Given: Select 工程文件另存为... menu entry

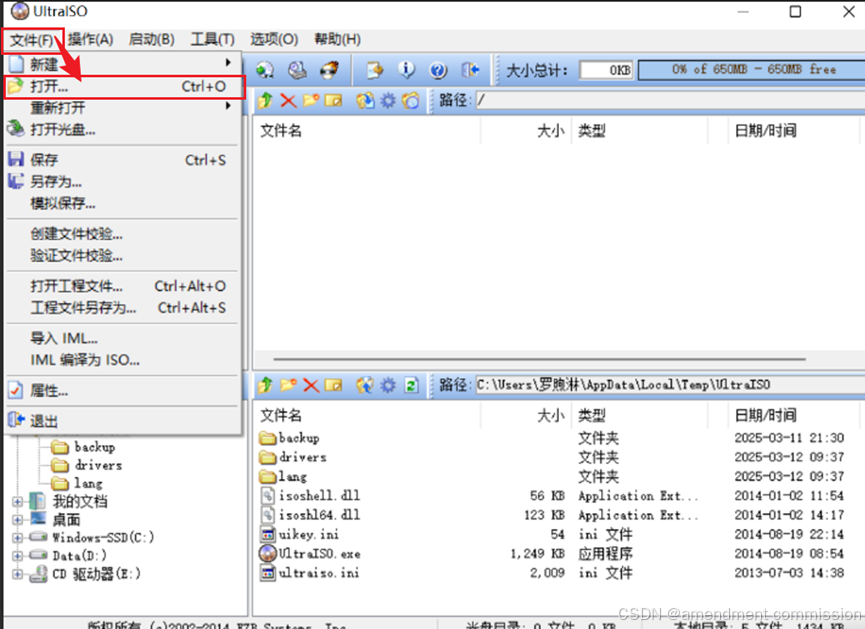Looking at the screenshot, I should coord(124,308).
